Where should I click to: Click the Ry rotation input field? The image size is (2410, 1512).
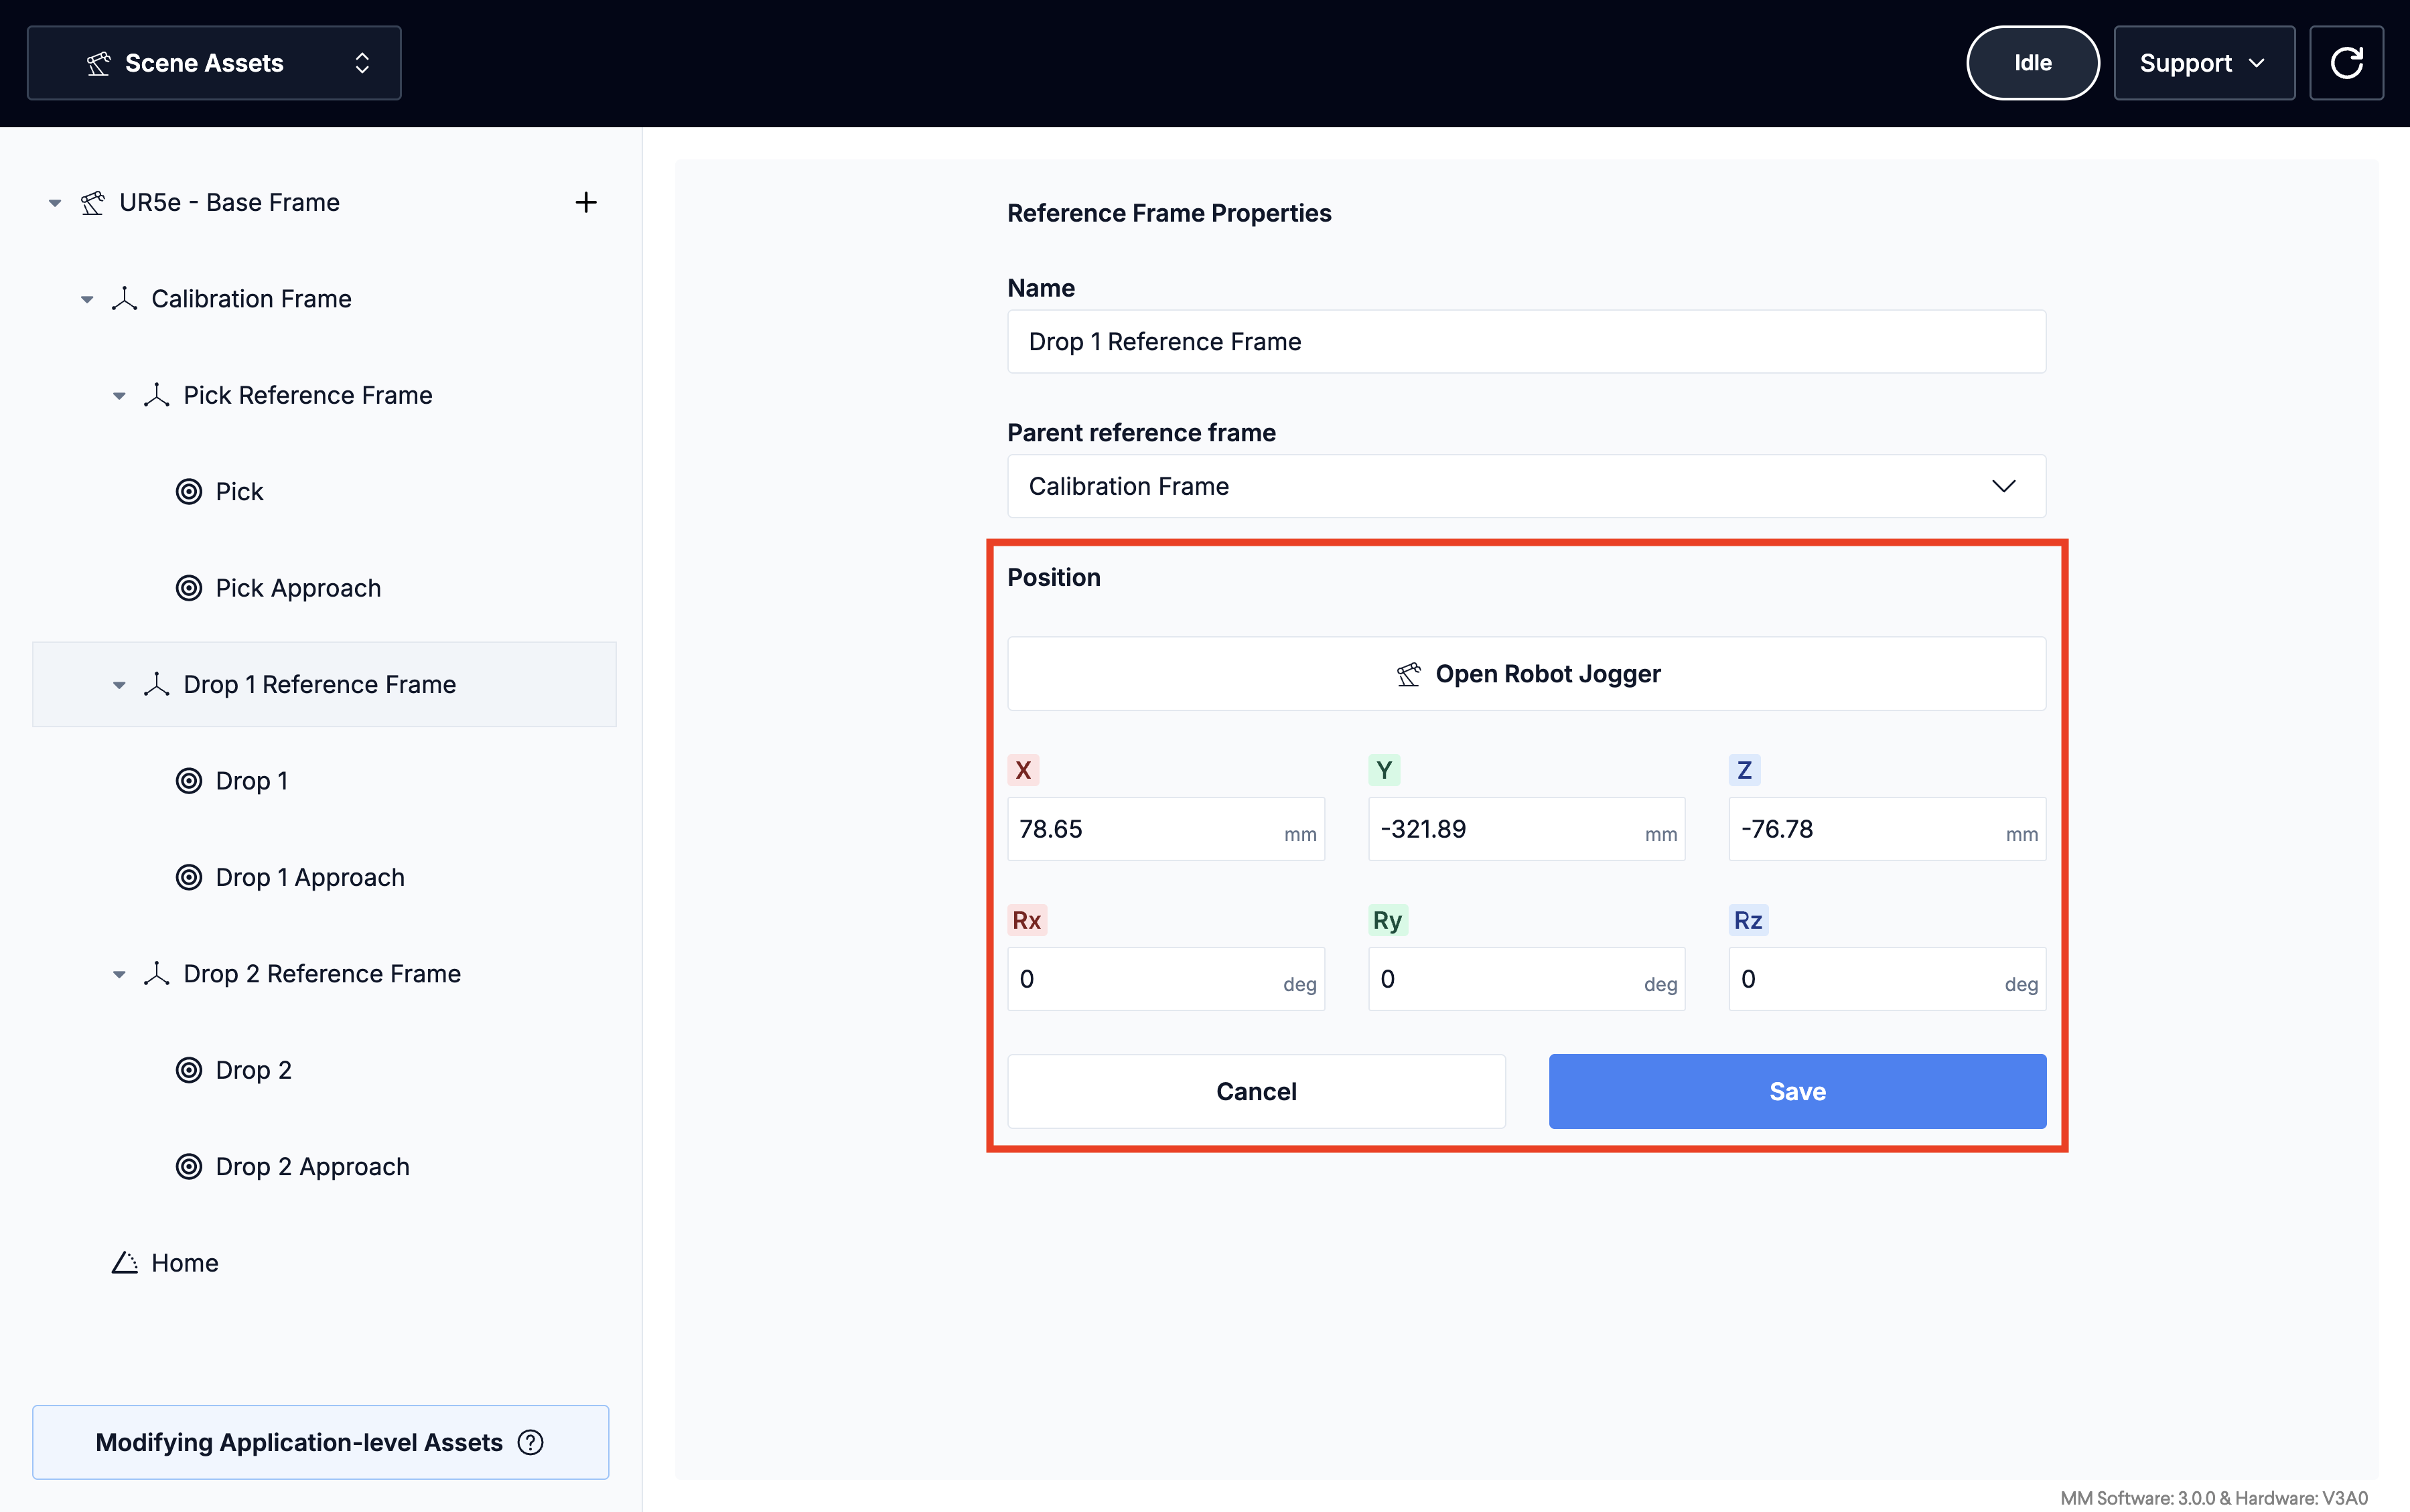pos(1526,979)
